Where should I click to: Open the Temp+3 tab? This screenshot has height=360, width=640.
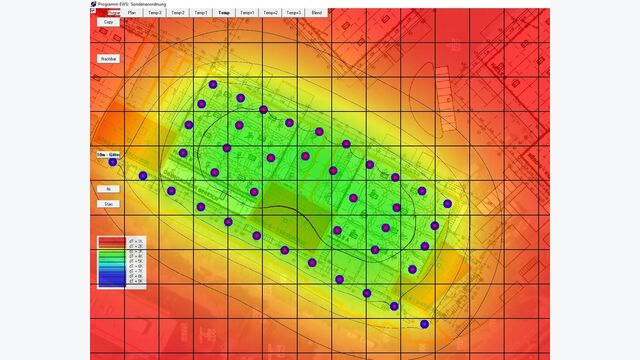pyautogui.click(x=293, y=13)
